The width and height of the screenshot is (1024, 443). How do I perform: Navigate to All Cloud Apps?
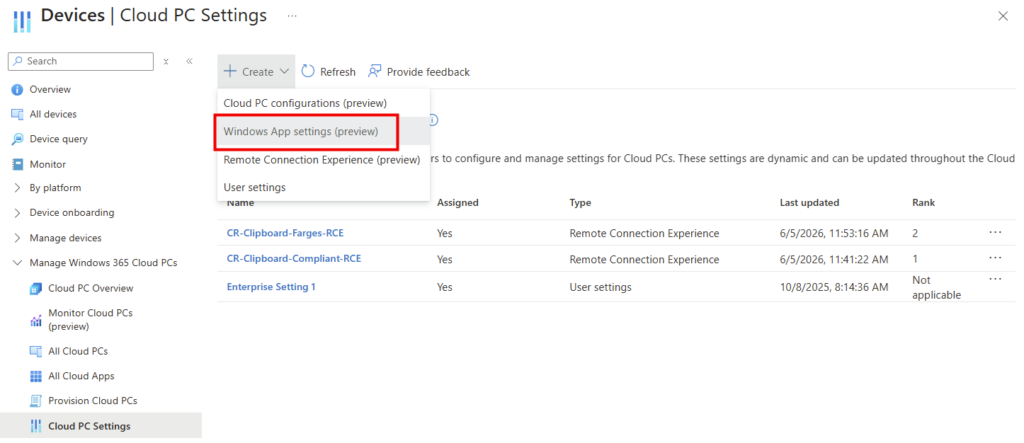tap(81, 376)
